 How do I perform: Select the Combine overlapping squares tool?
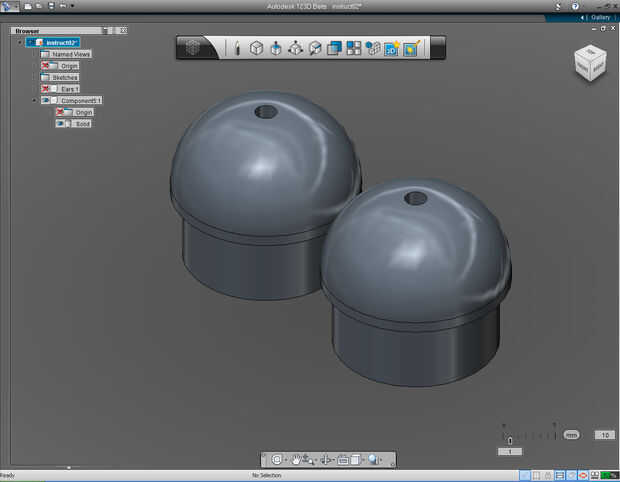(x=334, y=48)
